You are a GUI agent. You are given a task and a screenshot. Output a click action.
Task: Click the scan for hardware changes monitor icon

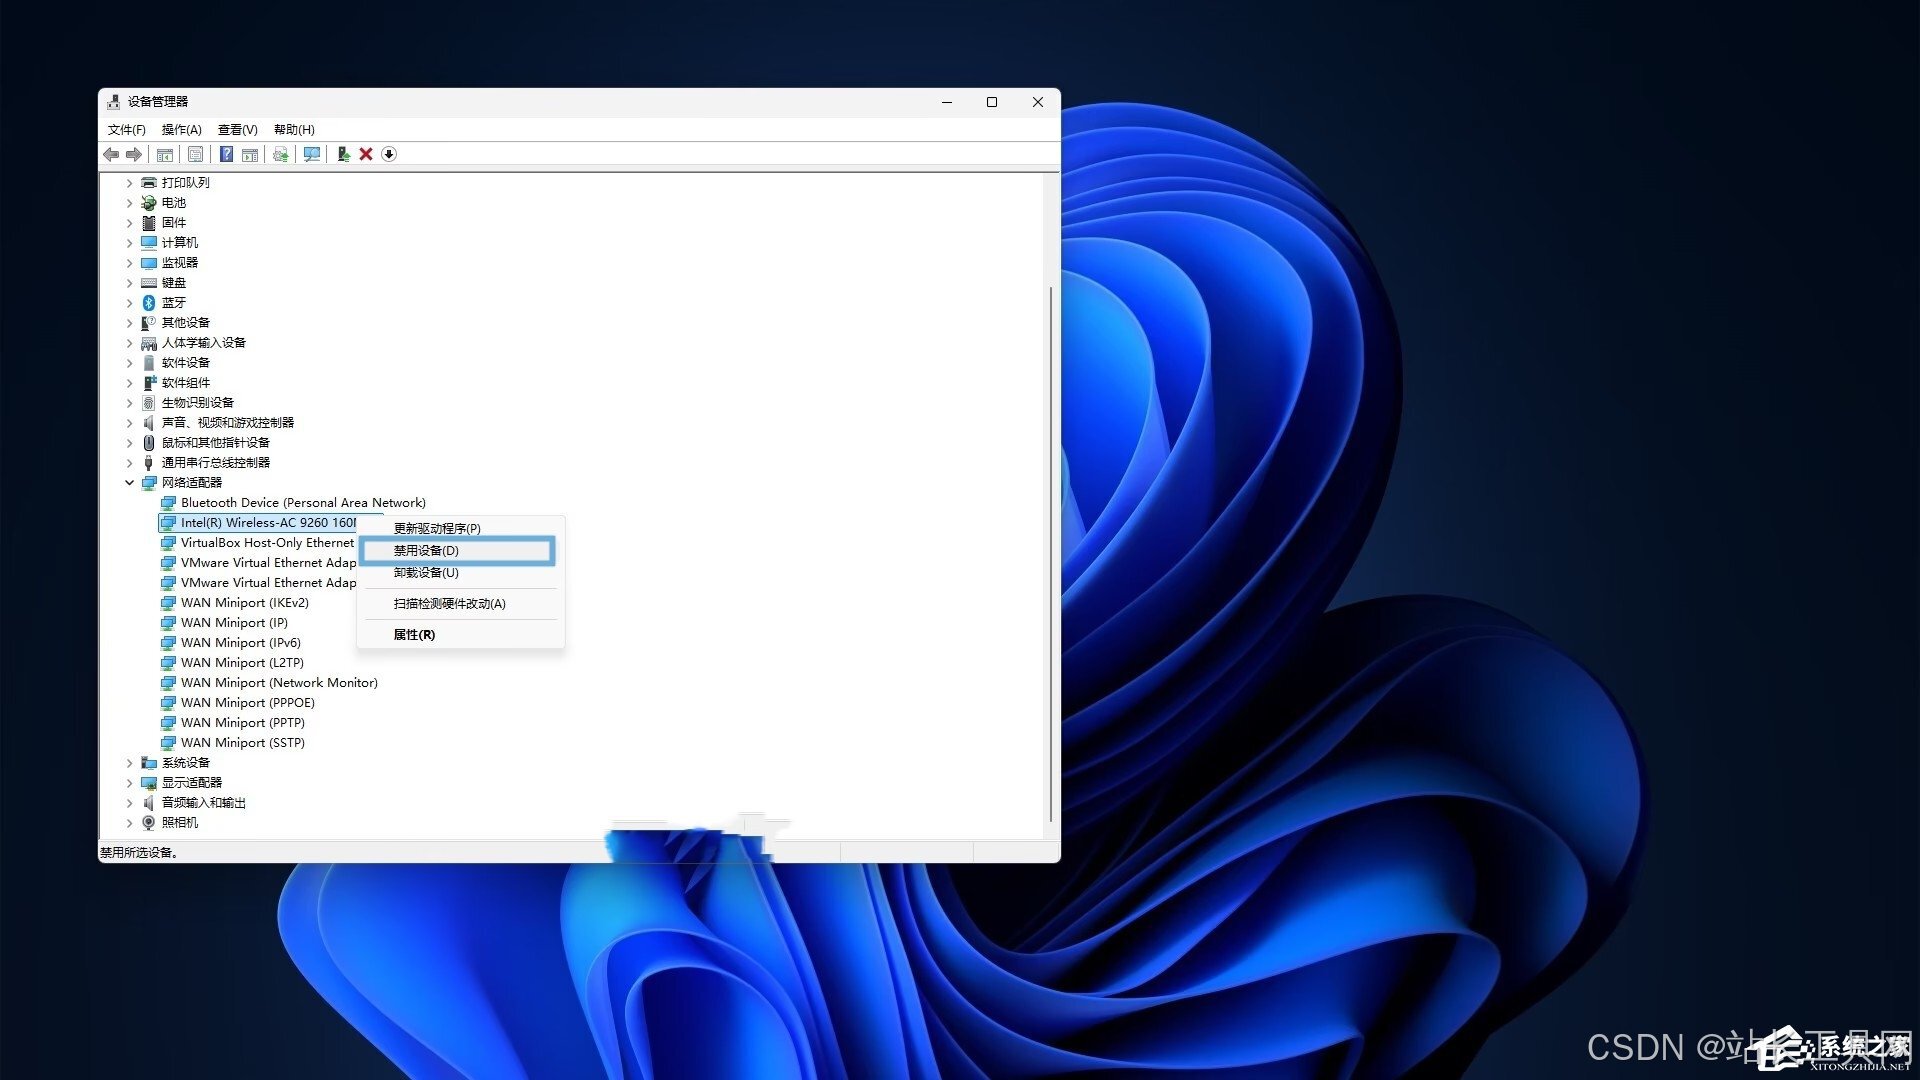click(312, 154)
